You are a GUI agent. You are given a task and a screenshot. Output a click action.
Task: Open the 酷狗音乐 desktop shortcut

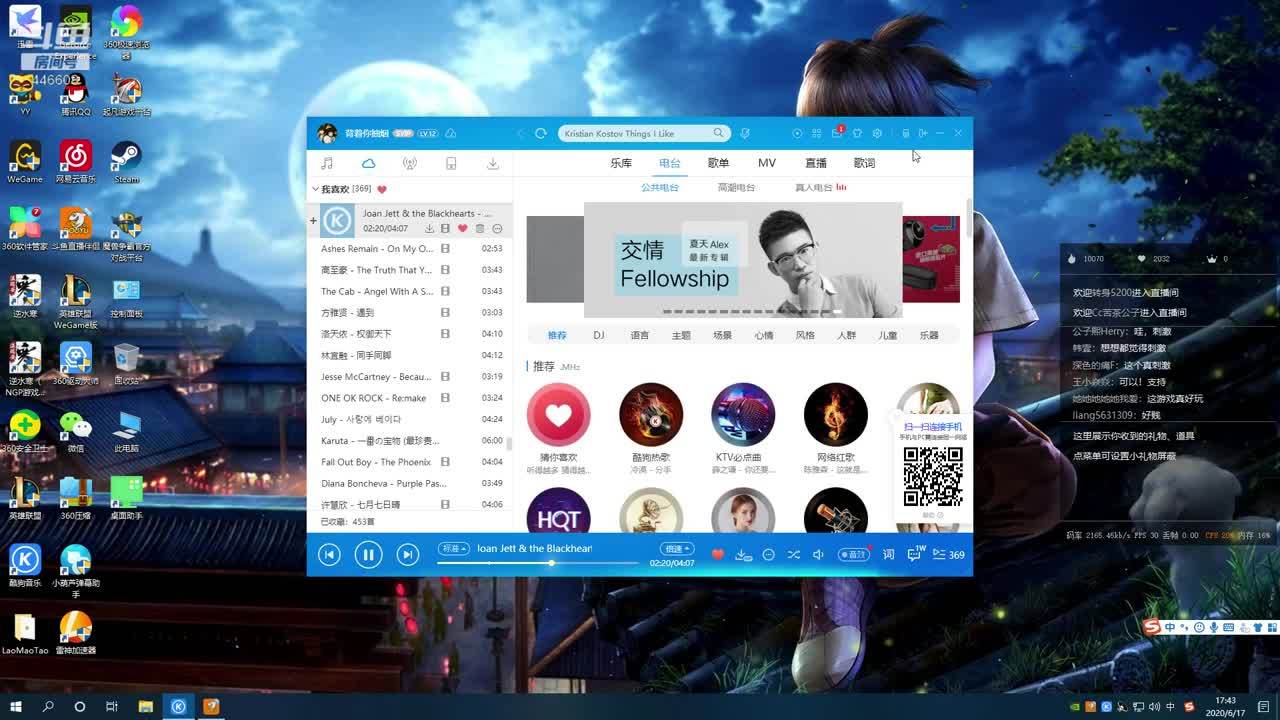click(25, 565)
